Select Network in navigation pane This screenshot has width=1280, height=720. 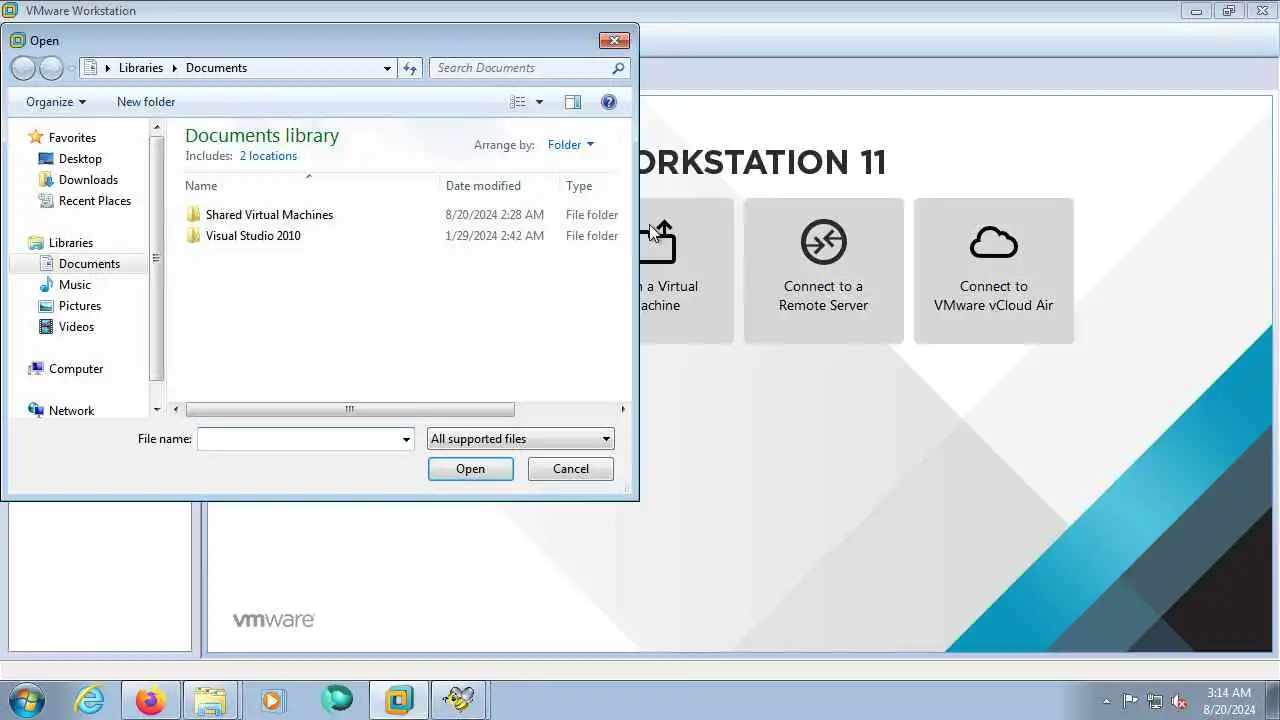point(71,411)
